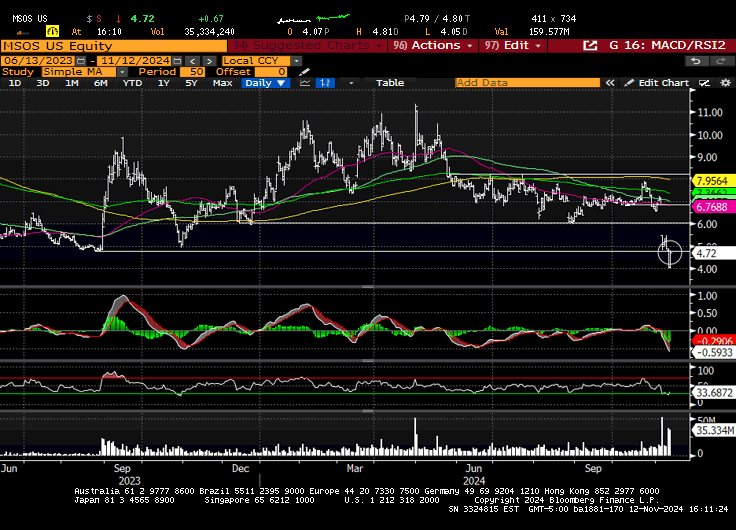736x530 pixels.
Task: Click the MSOS US Equity security field
Action: [114, 46]
